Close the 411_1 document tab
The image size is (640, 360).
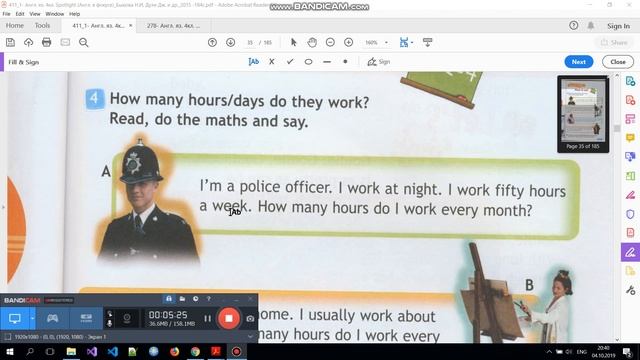pos(131,25)
